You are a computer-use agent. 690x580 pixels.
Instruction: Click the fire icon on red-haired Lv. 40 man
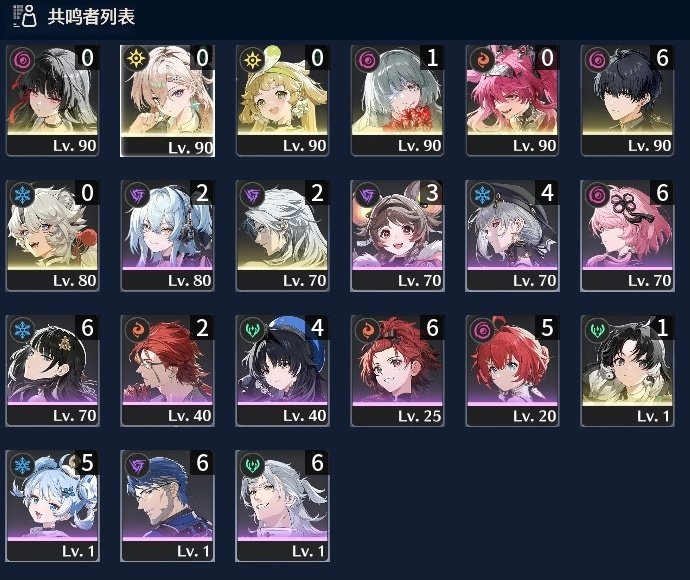coord(137,329)
